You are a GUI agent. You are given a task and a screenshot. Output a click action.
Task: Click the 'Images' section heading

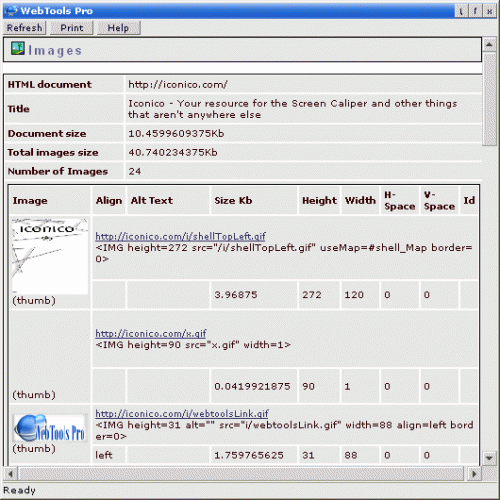55,51
